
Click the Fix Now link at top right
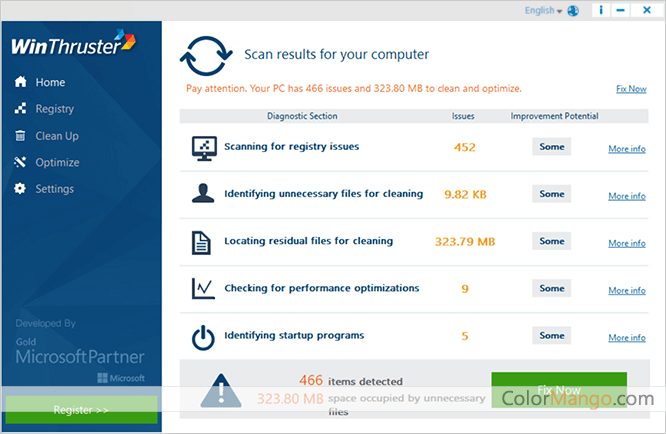[x=631, y=89]
